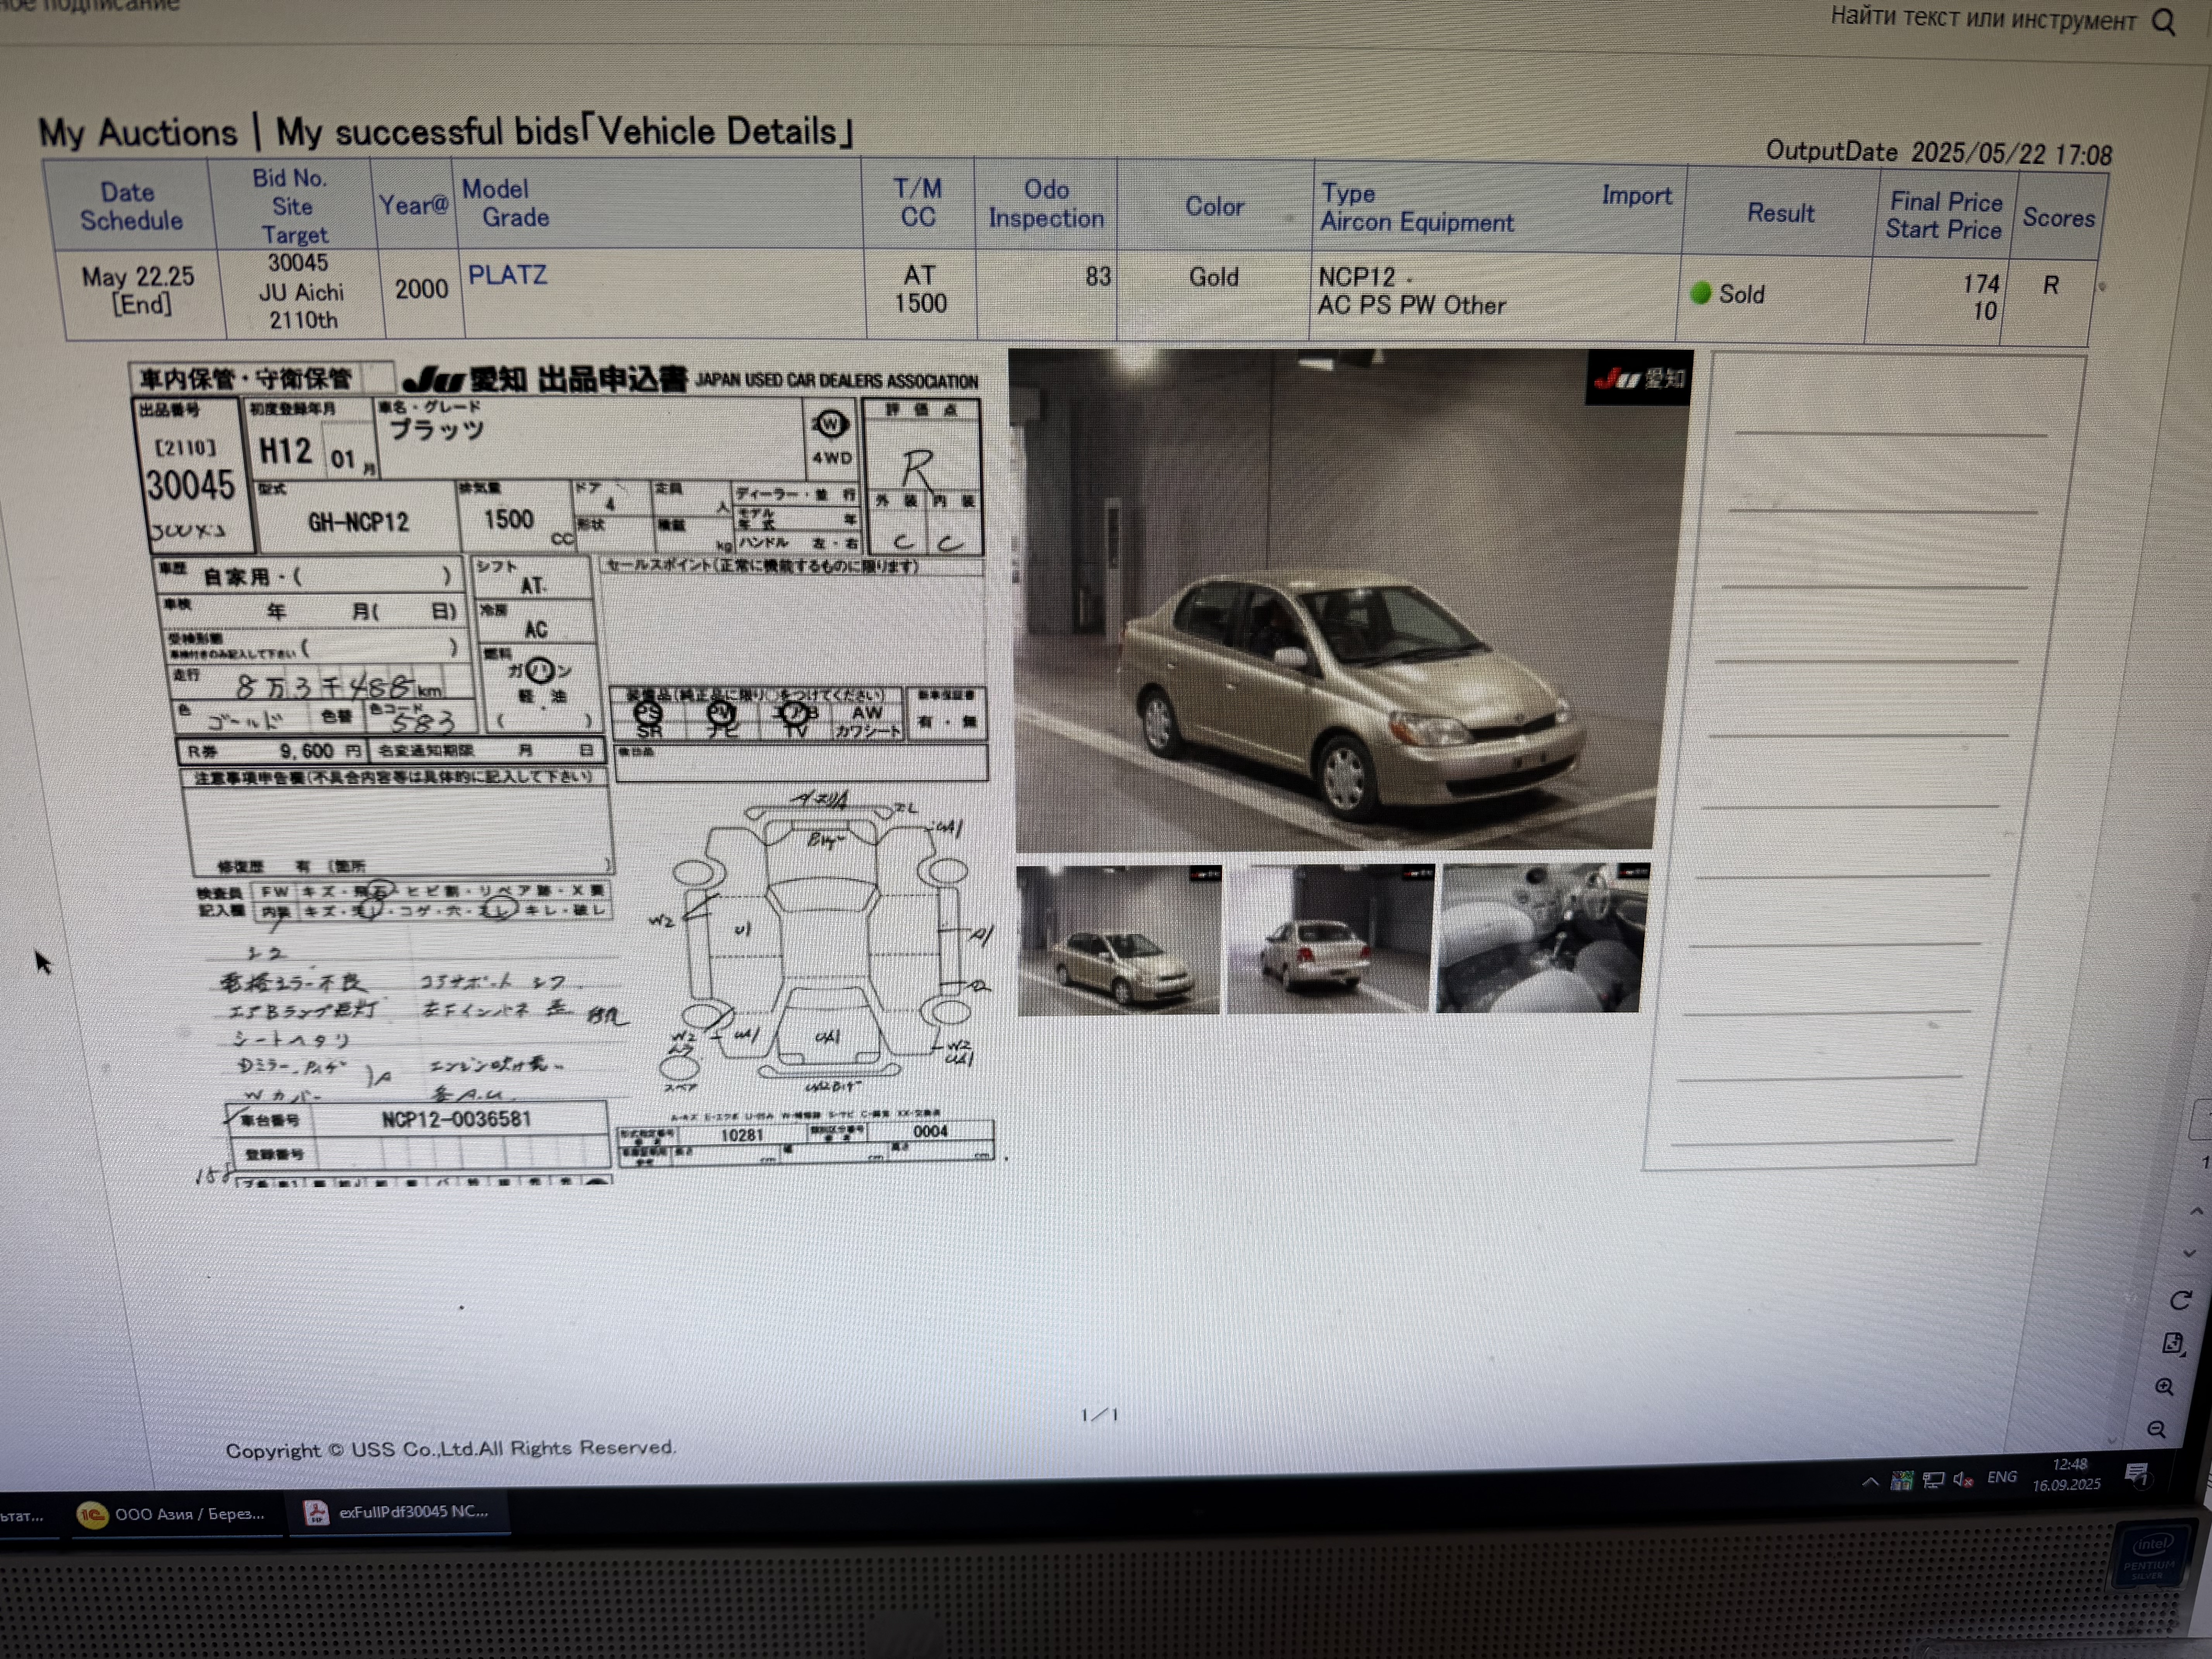Open the Windows notification center icon
The width and height of the screenshot is (2212, 1659).
coord(2137,1474)
